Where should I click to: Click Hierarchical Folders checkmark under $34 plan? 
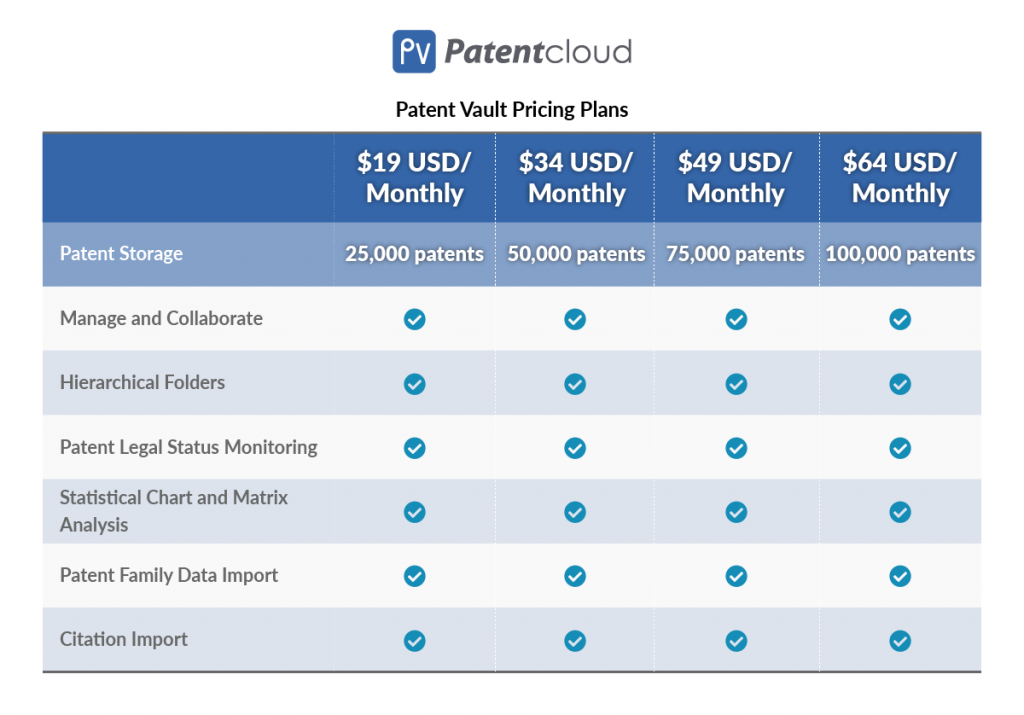(x=575, y=384)
